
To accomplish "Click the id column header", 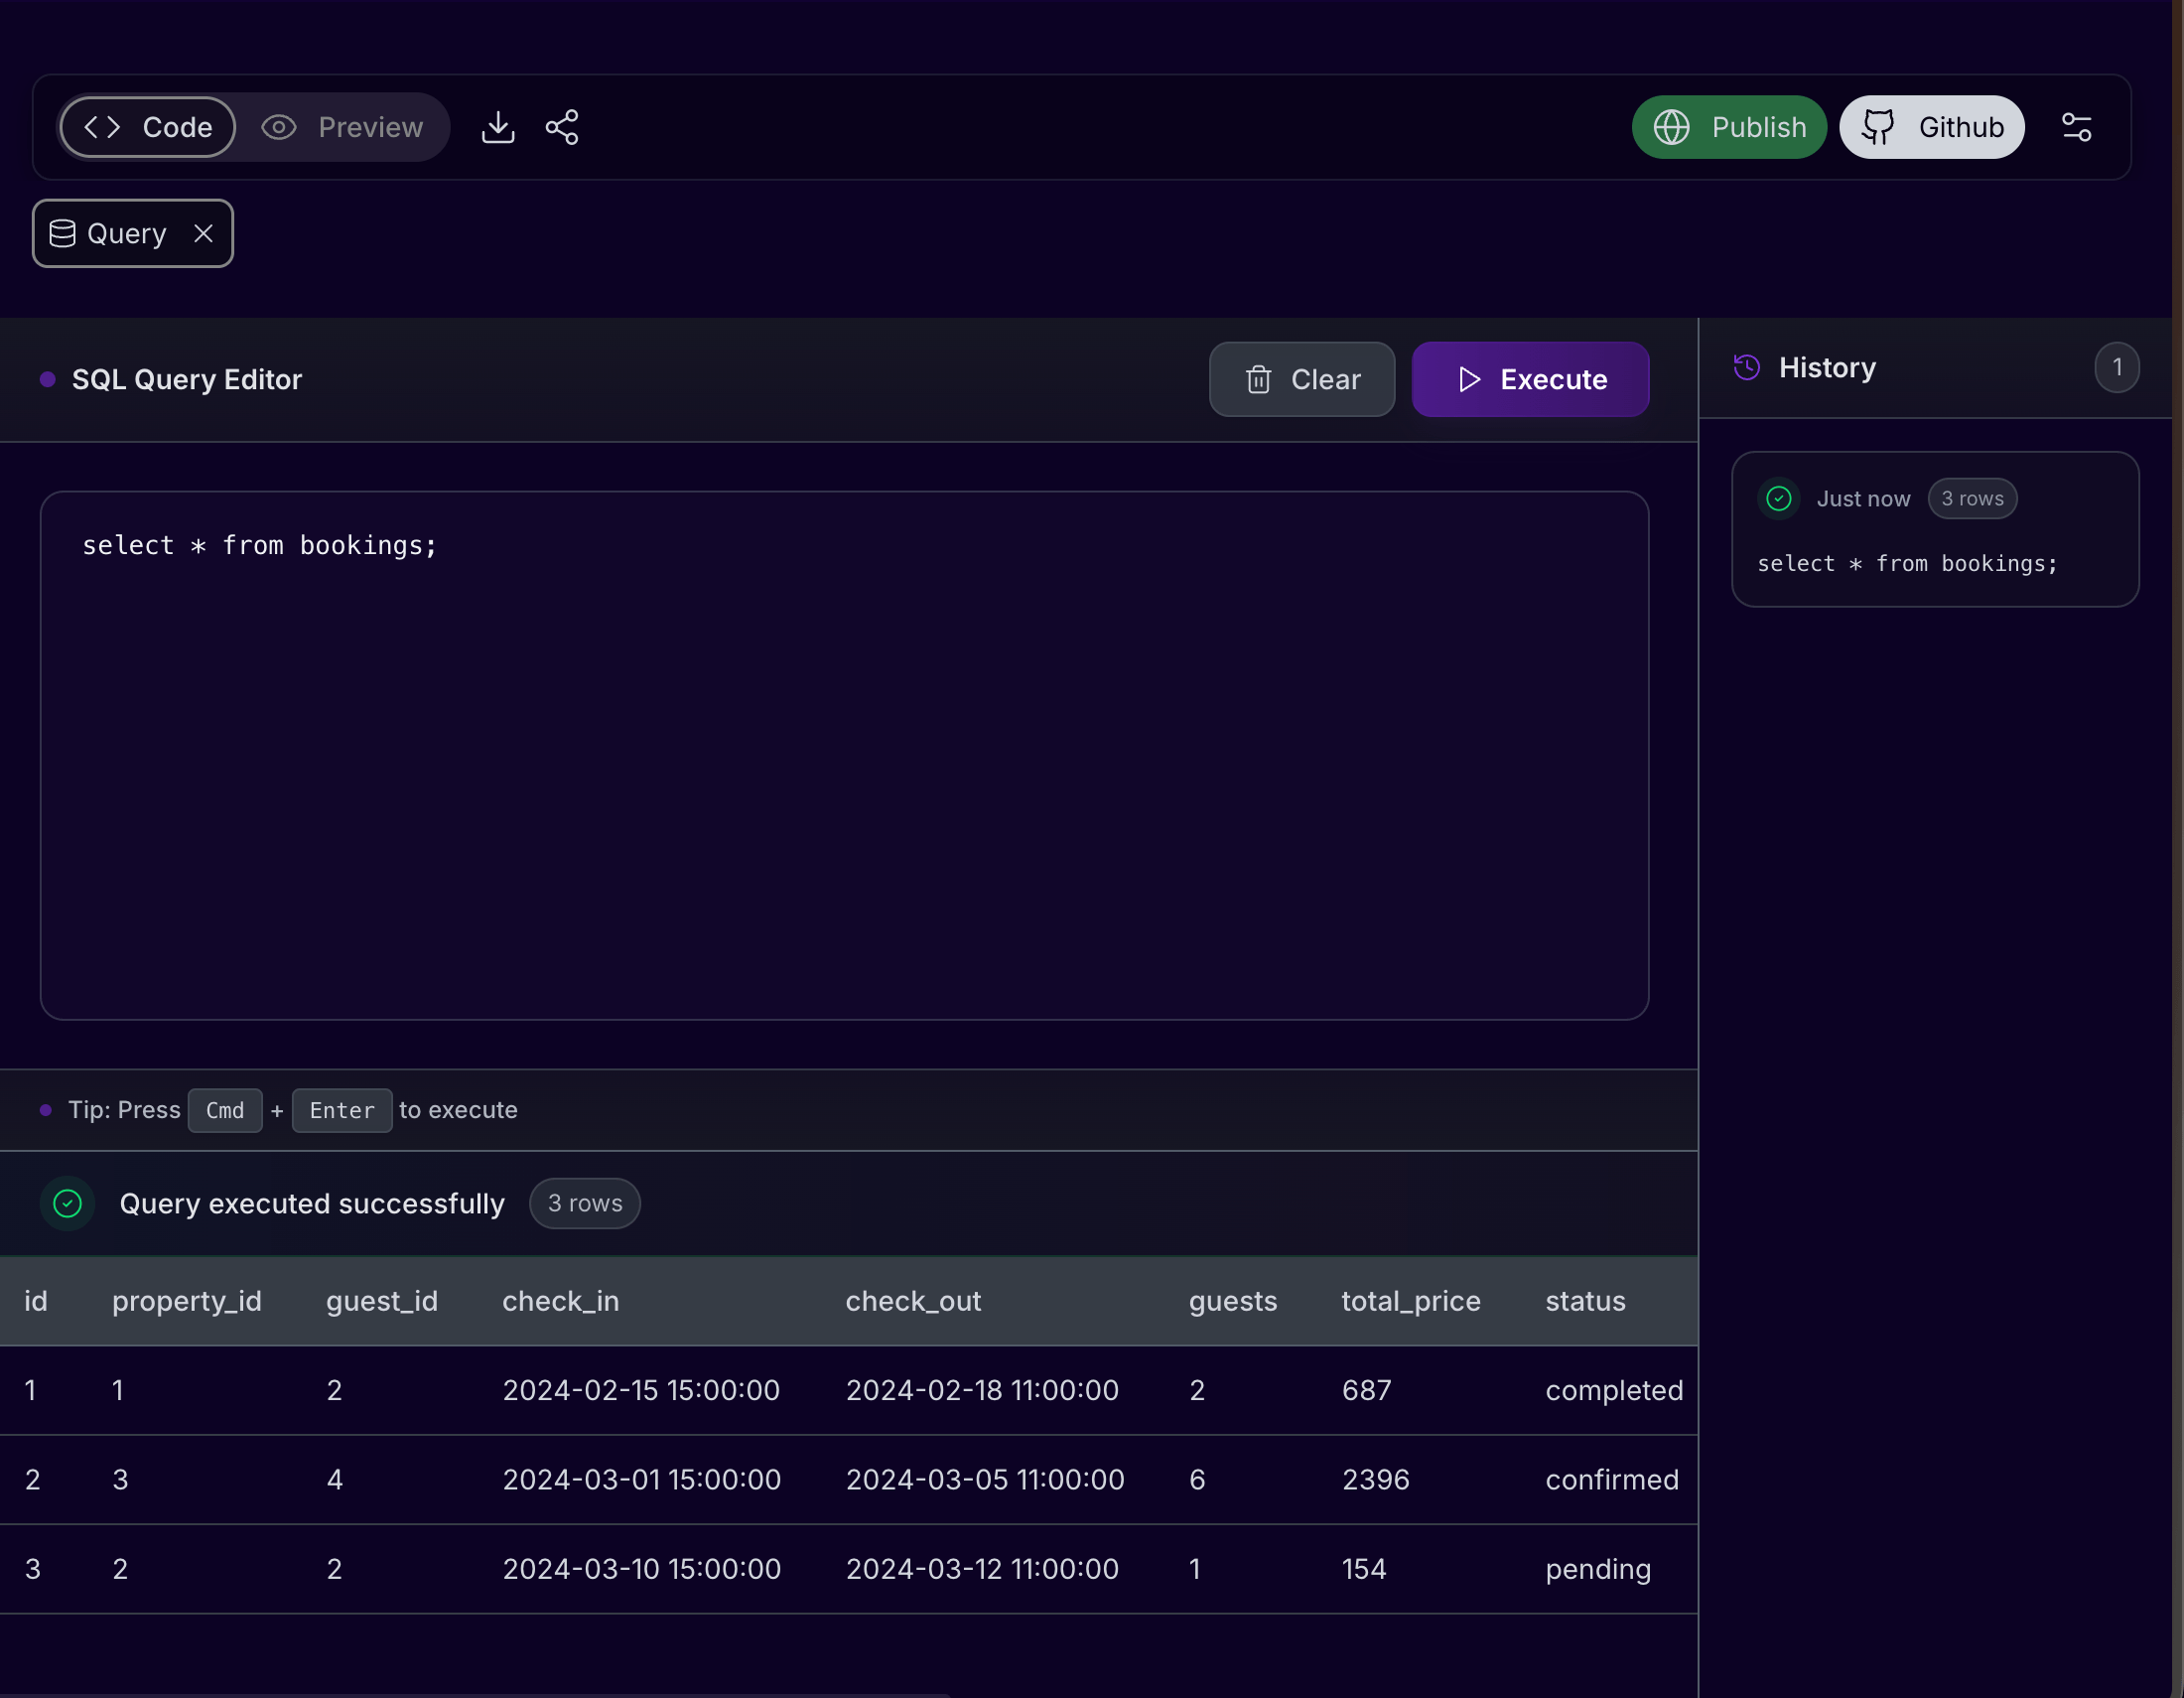I will pos(36,1302).
